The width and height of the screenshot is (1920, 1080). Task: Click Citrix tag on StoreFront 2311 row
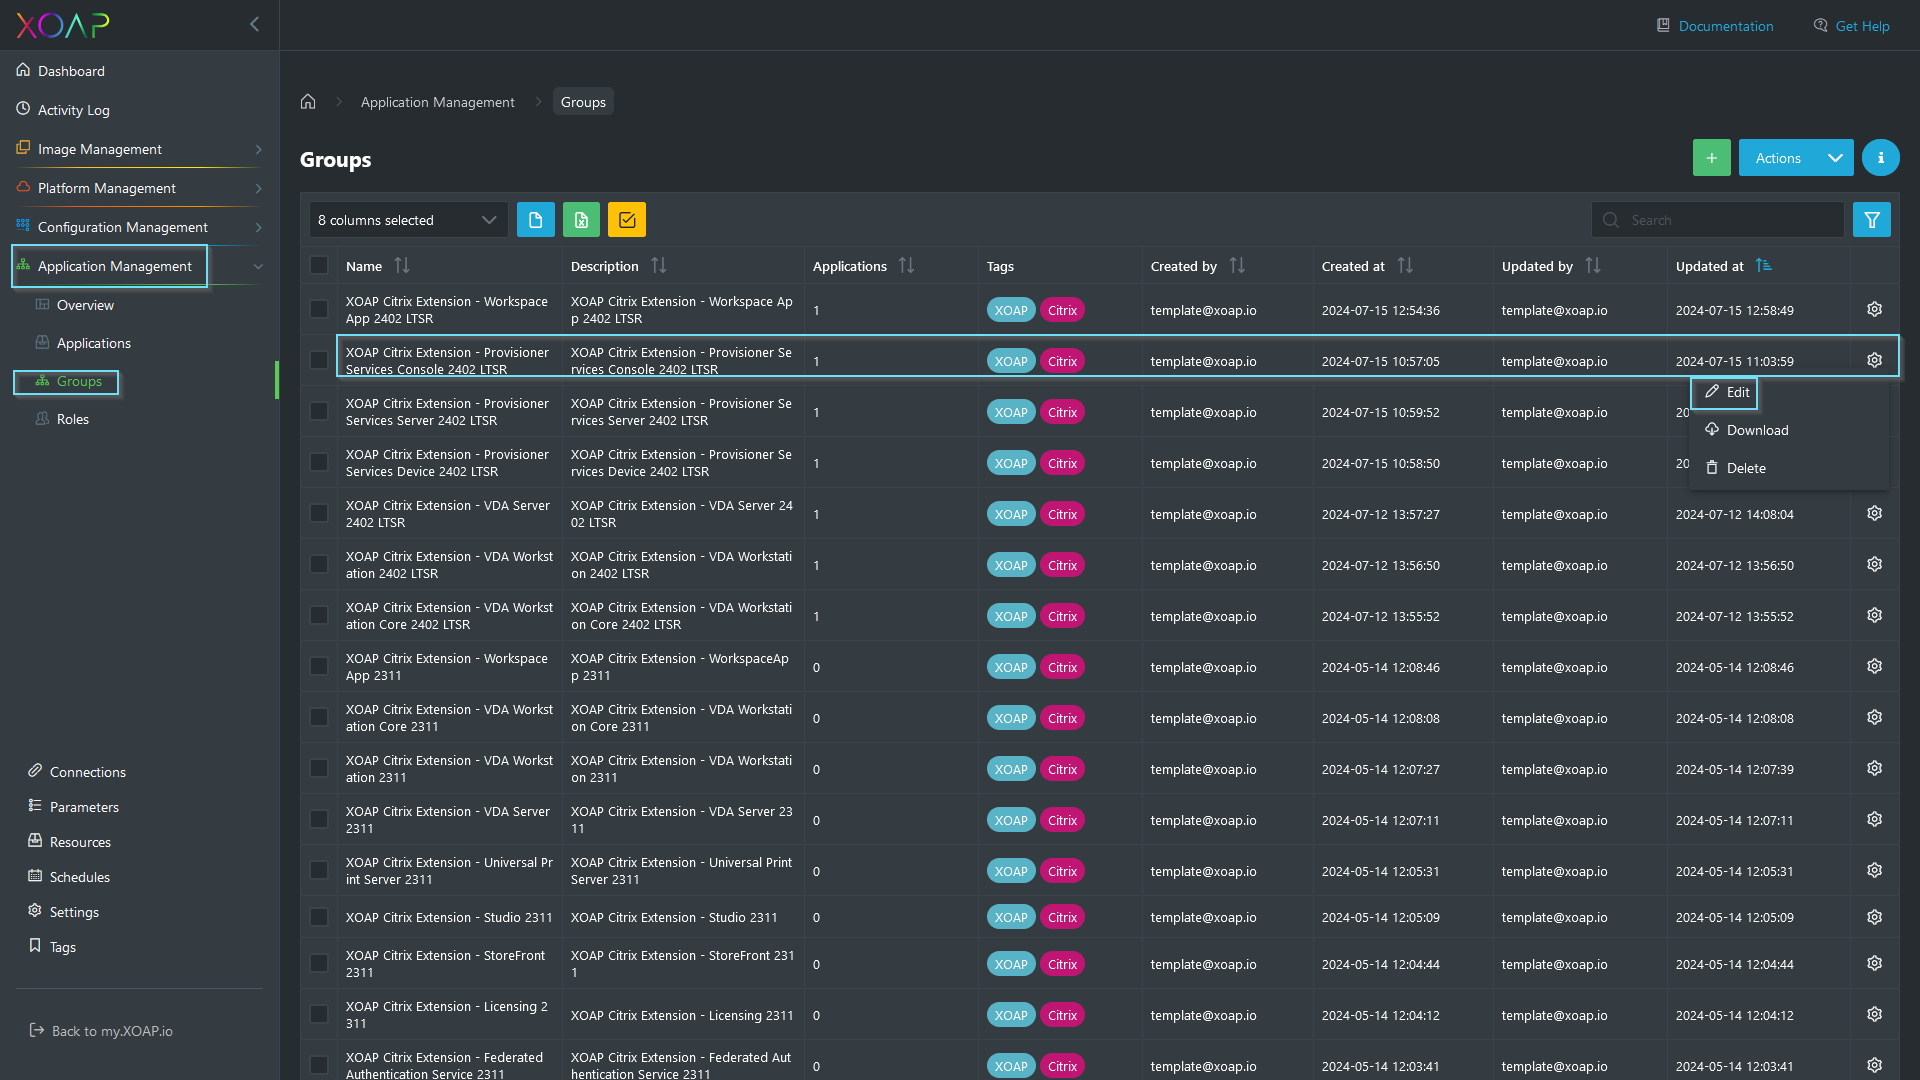(1062, 964)
